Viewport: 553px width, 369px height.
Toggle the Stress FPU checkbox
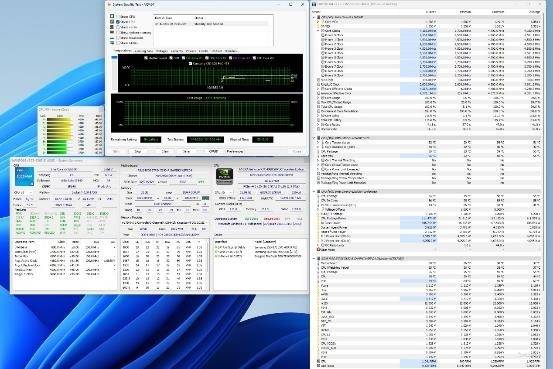[118, 22]
